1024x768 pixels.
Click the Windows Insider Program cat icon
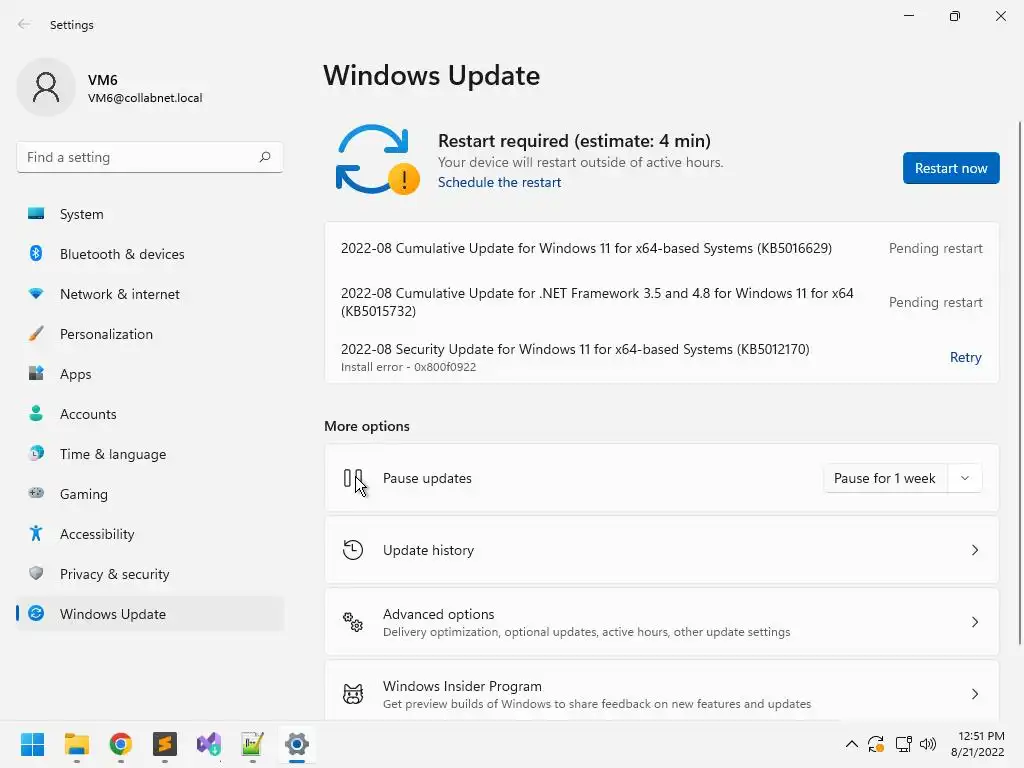click(x=353, y=694)
